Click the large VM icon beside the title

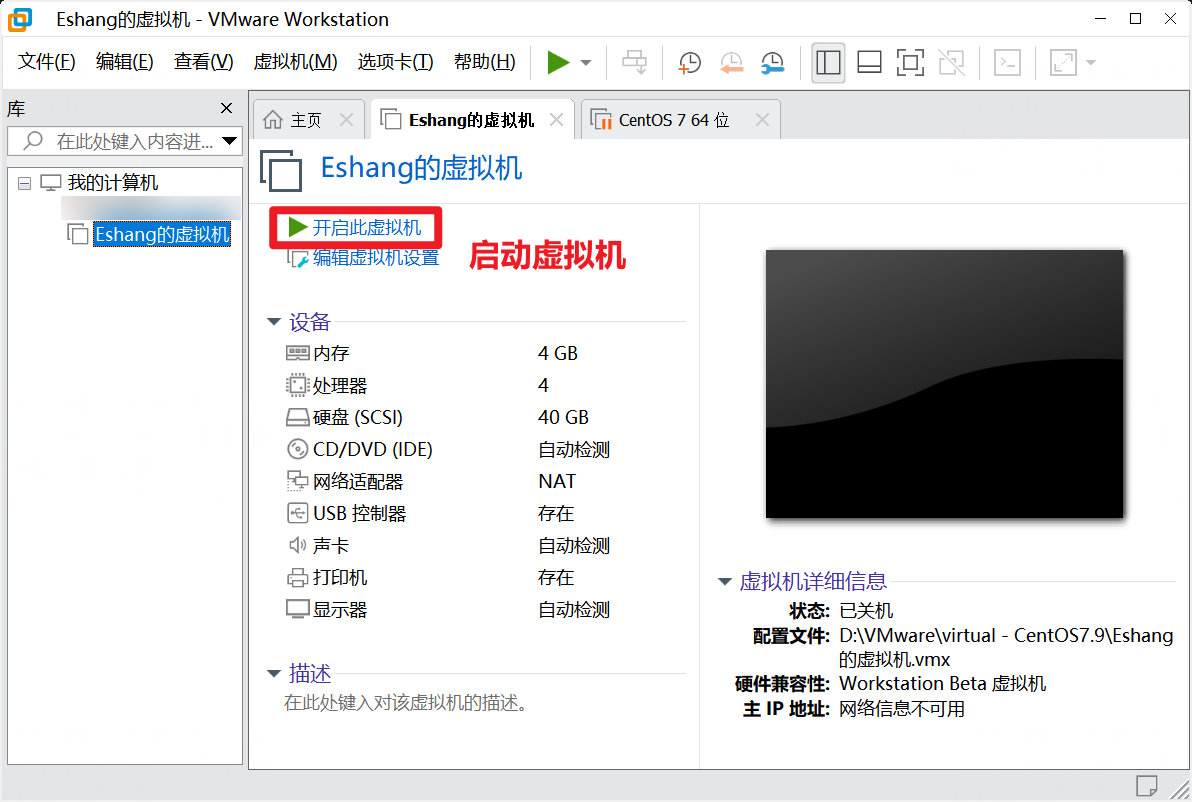click(281, 170)
